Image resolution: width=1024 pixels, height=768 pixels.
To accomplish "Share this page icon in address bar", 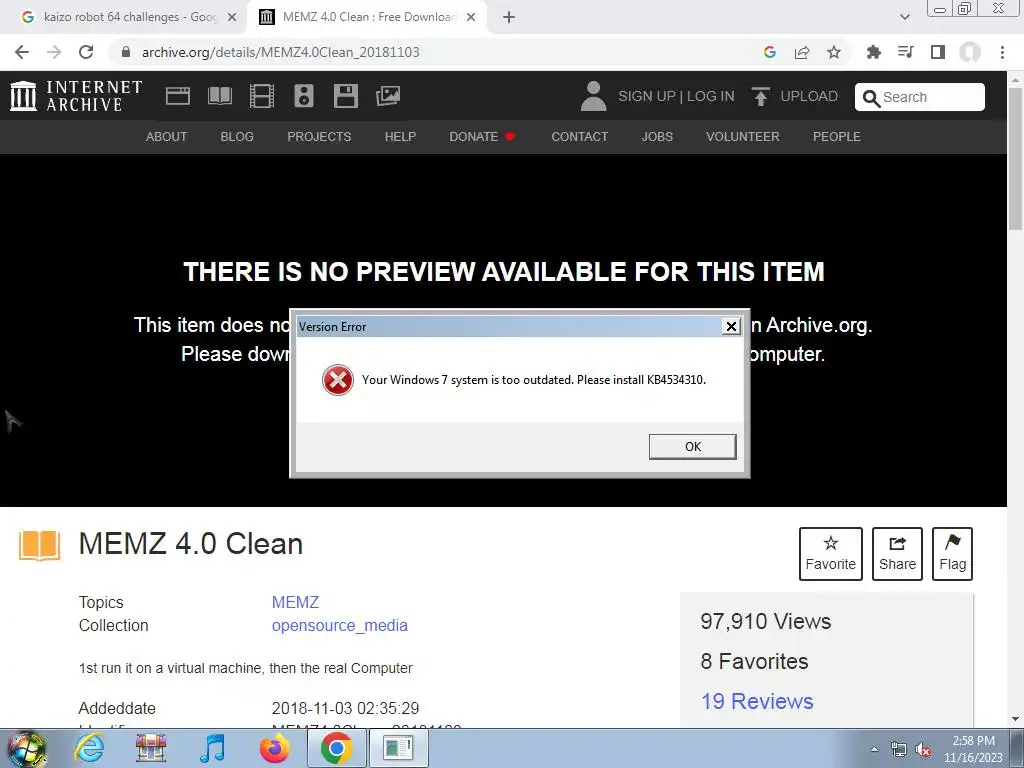I will 802,52.
